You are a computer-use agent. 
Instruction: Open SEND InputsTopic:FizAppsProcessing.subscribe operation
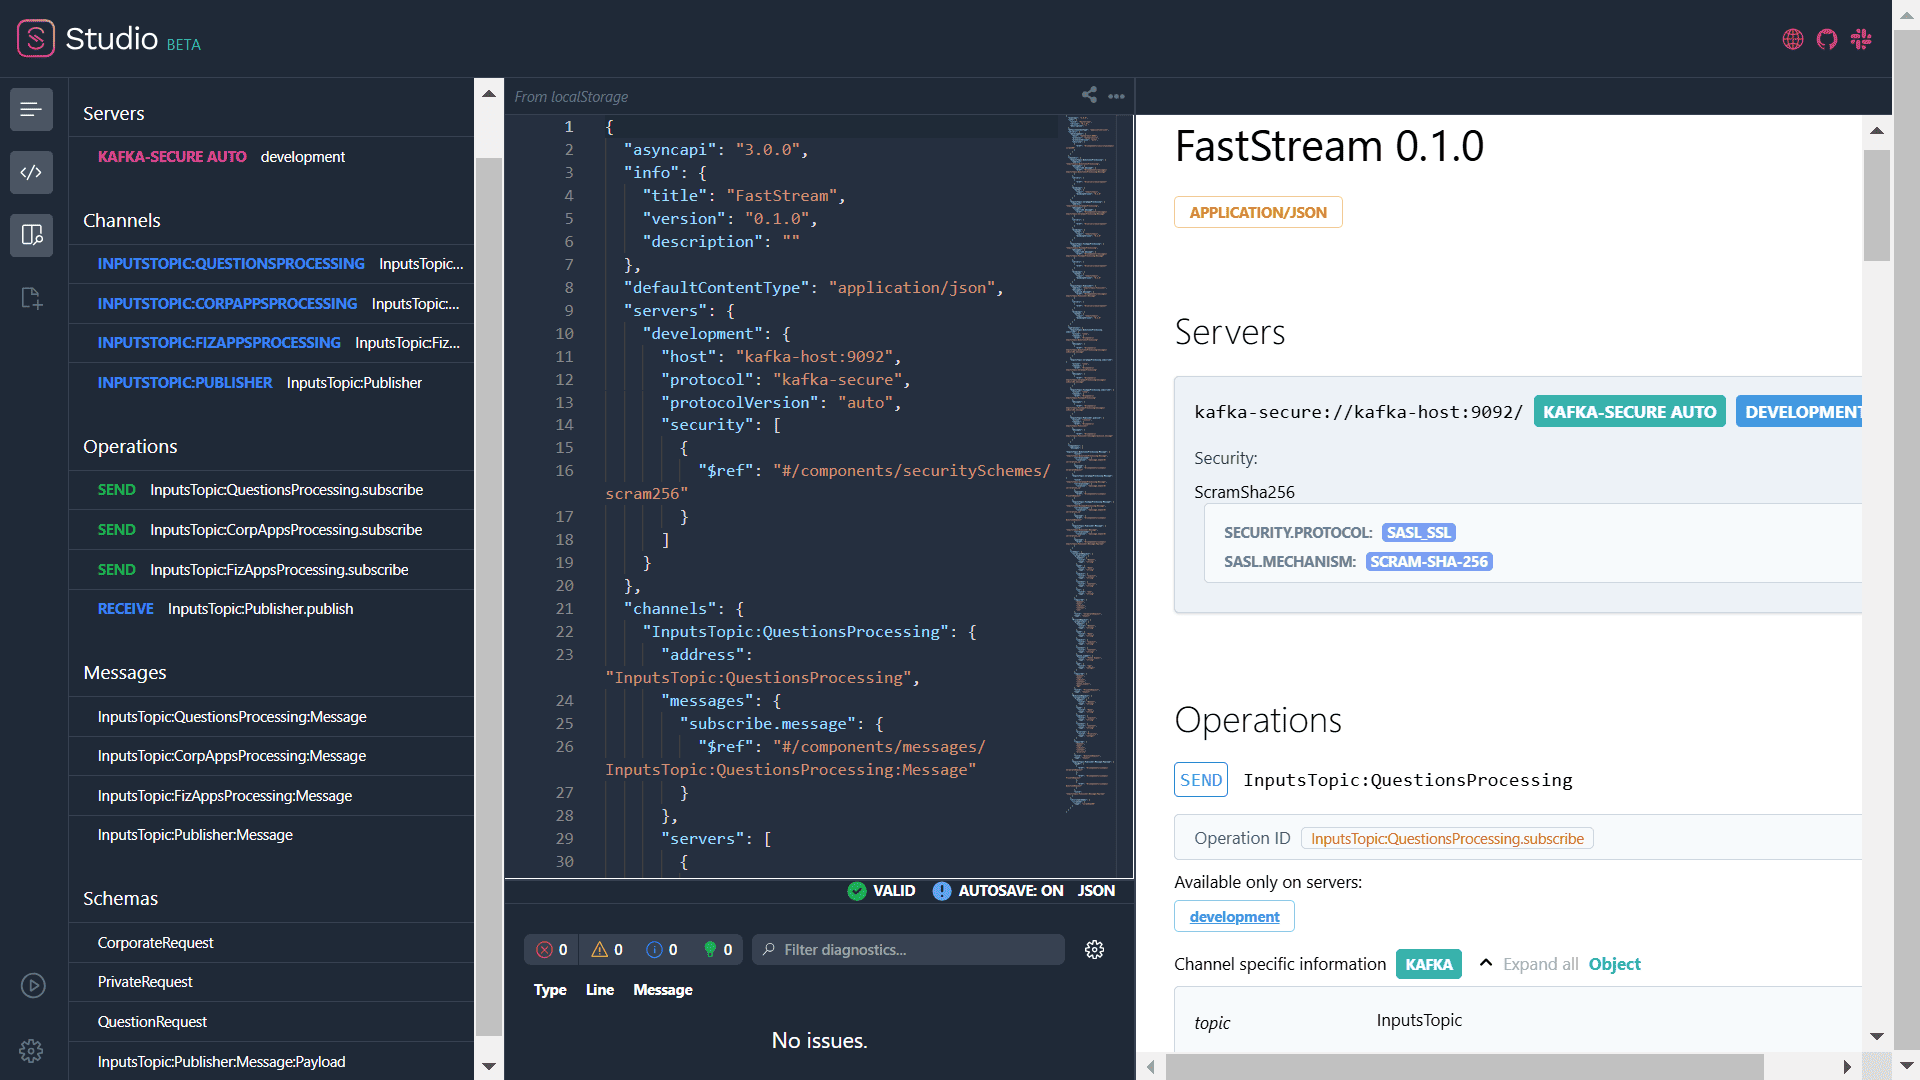click(271, 570)
